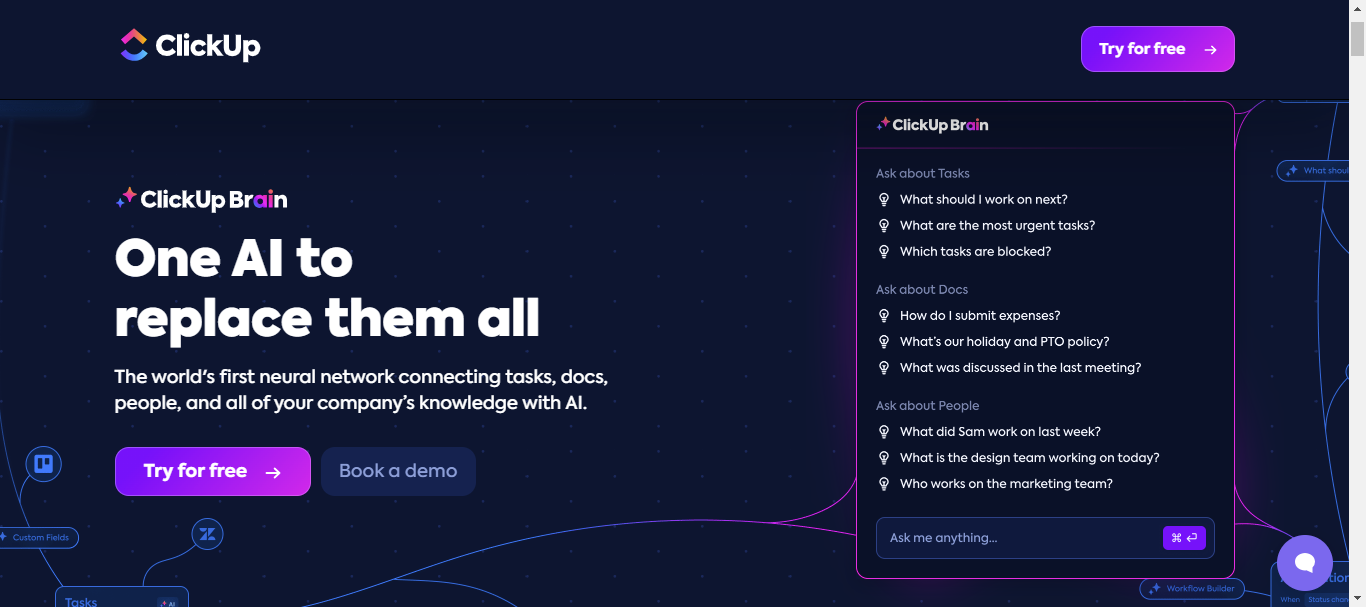Pick 'What's our holiday and PTO policy?' prompt

1004,342
